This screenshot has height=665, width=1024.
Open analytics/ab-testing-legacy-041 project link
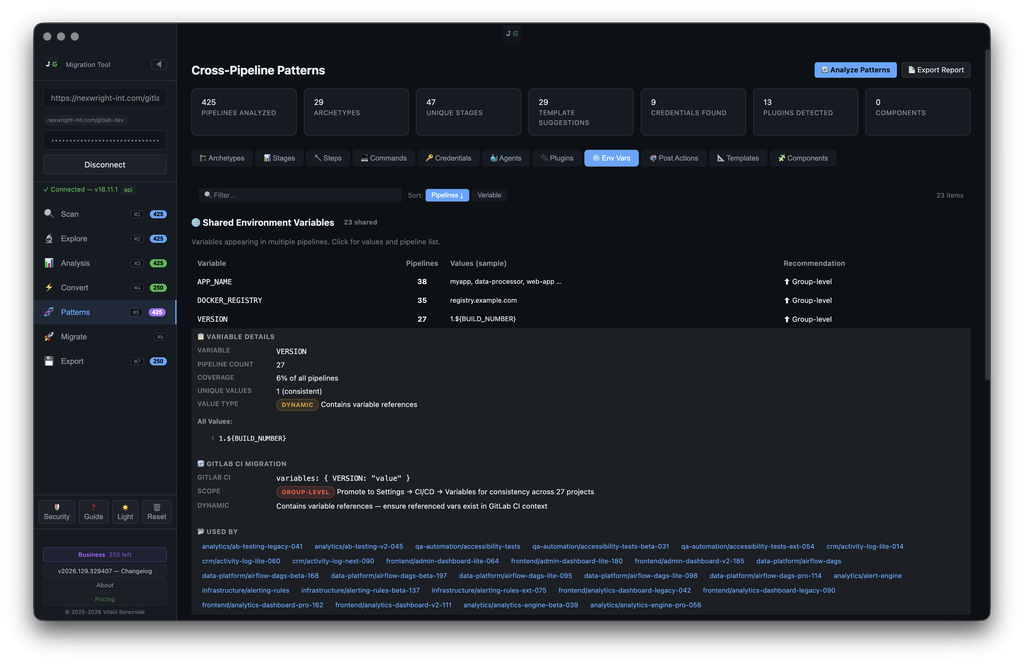(x=252, y=546)
